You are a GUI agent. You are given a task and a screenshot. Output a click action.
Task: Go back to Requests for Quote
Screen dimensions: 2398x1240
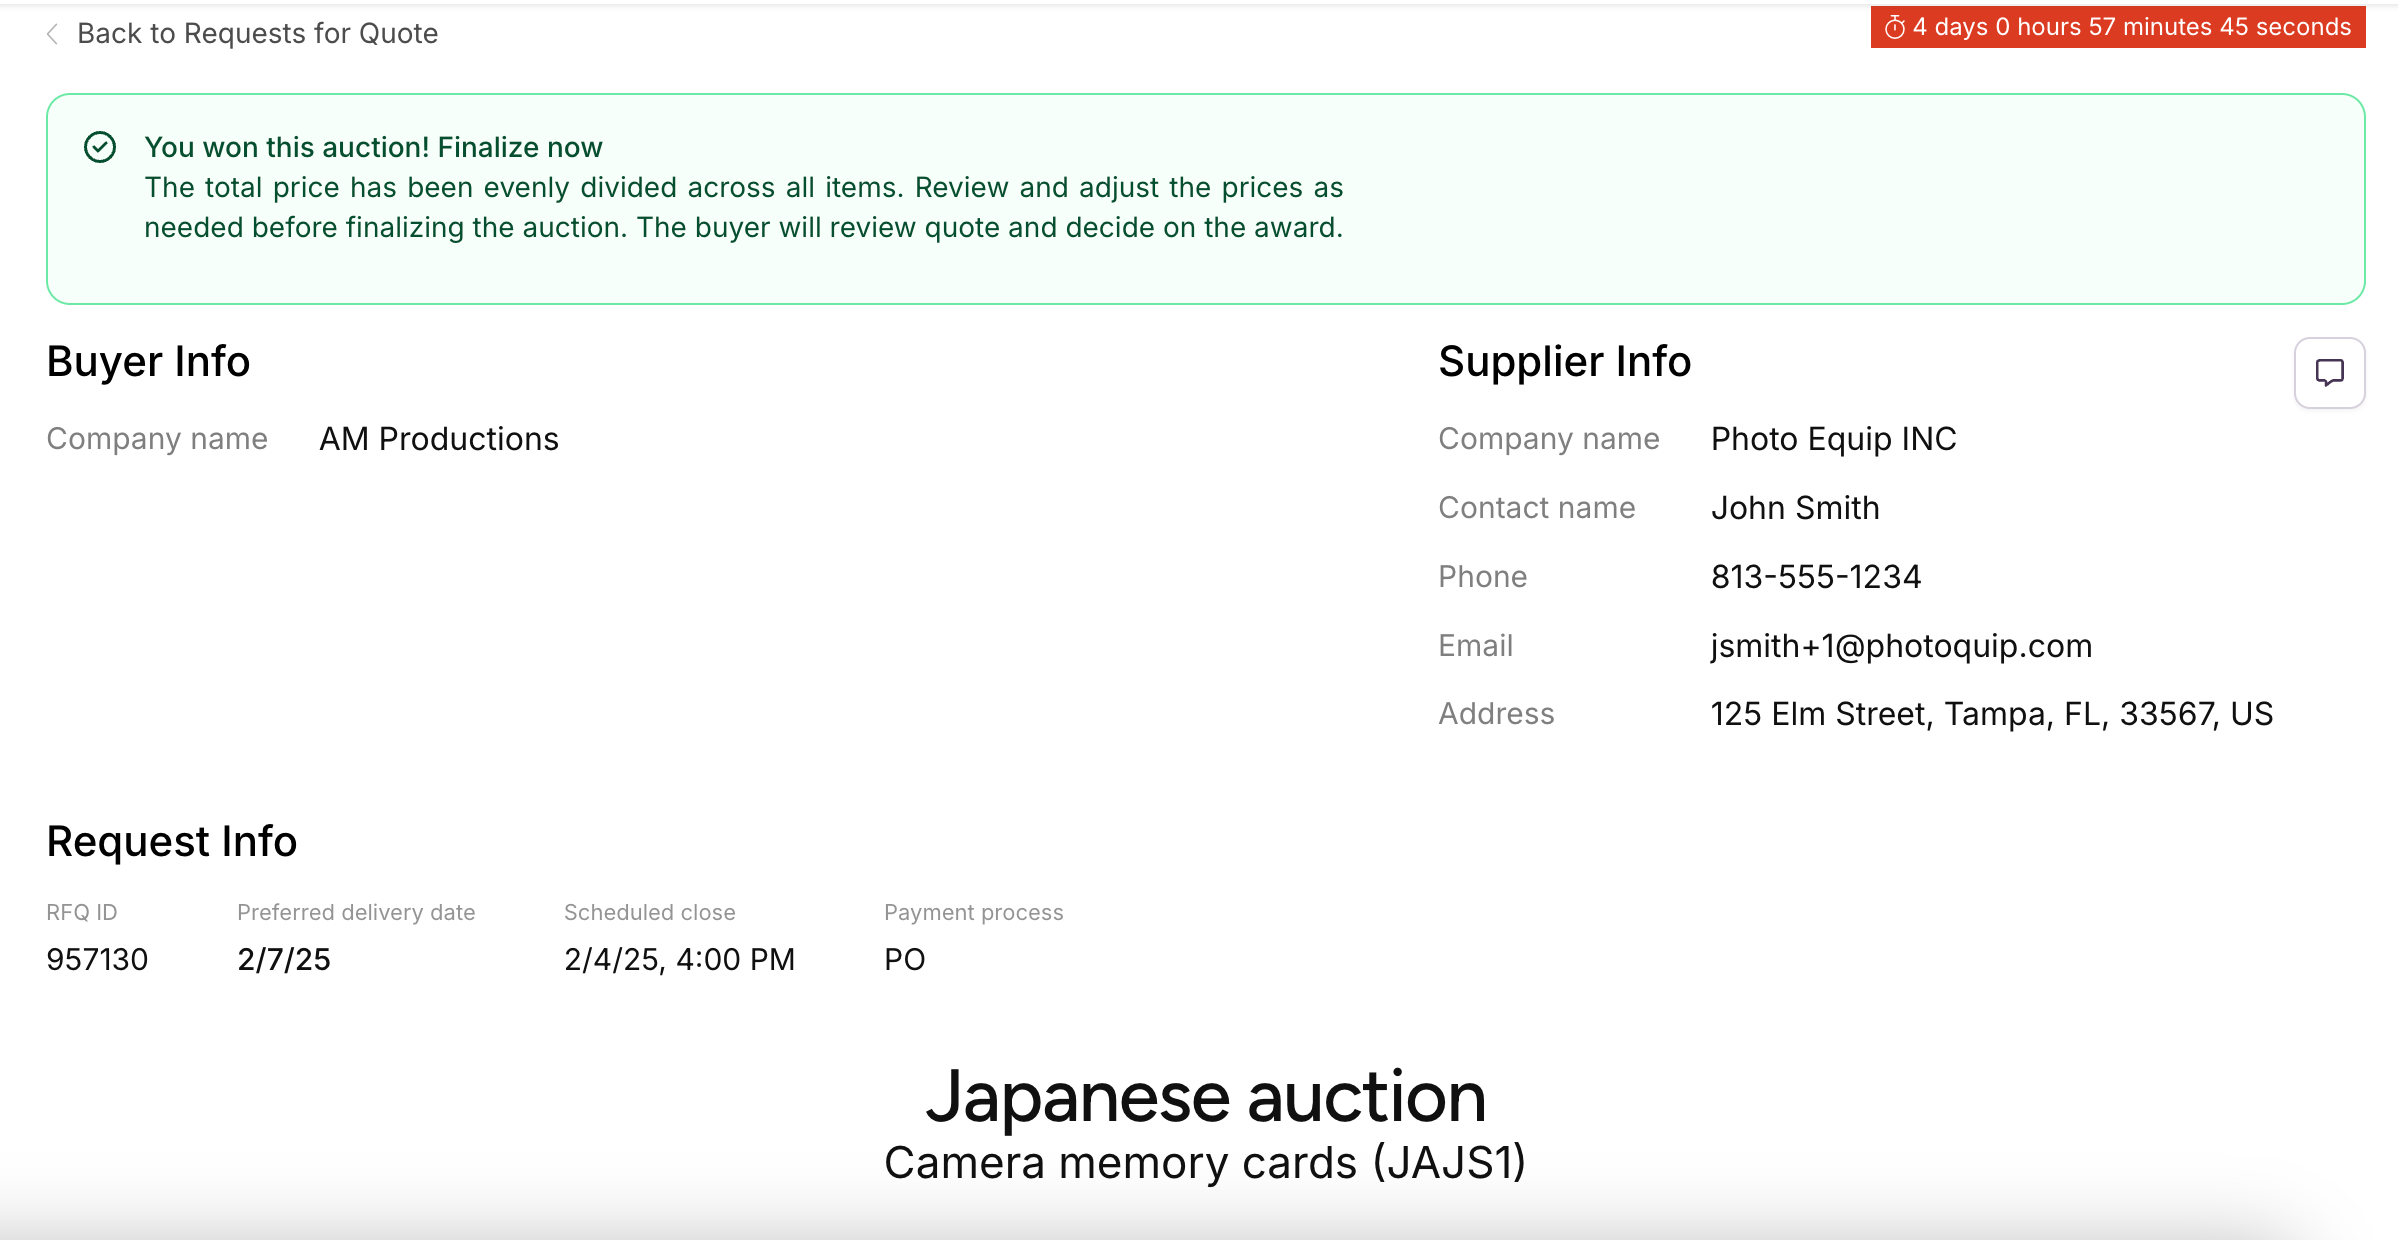[257, 34]
